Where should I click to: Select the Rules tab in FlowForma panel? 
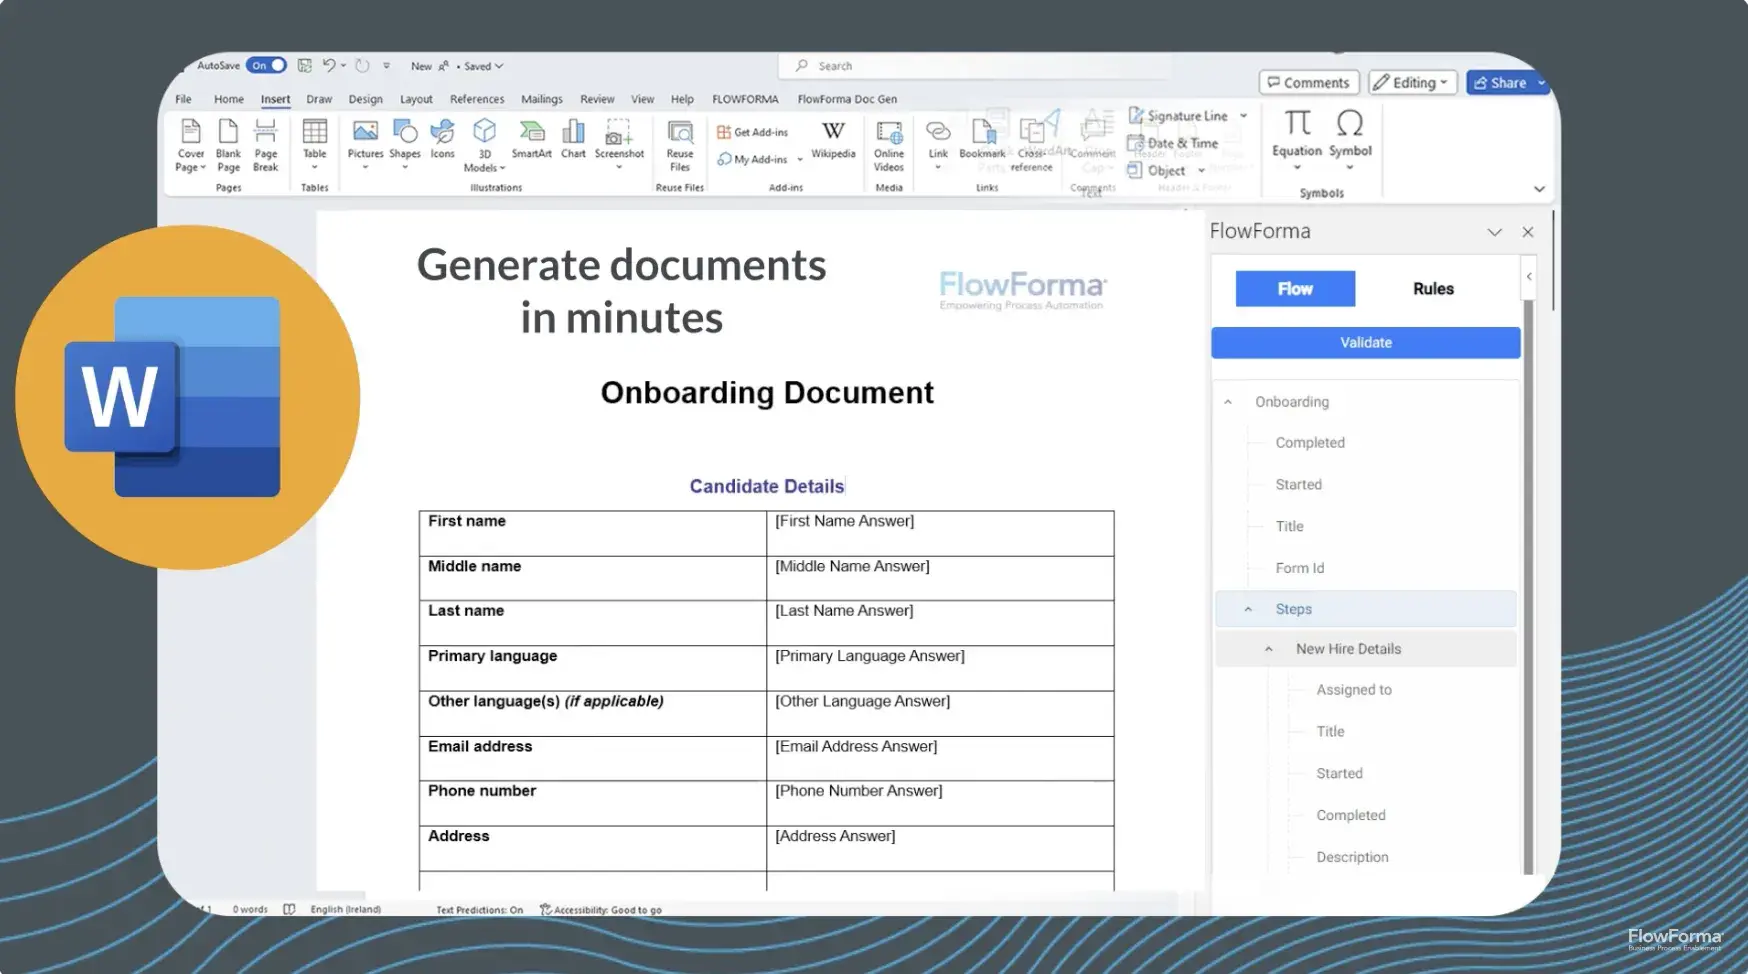(x=1432, y=288)
